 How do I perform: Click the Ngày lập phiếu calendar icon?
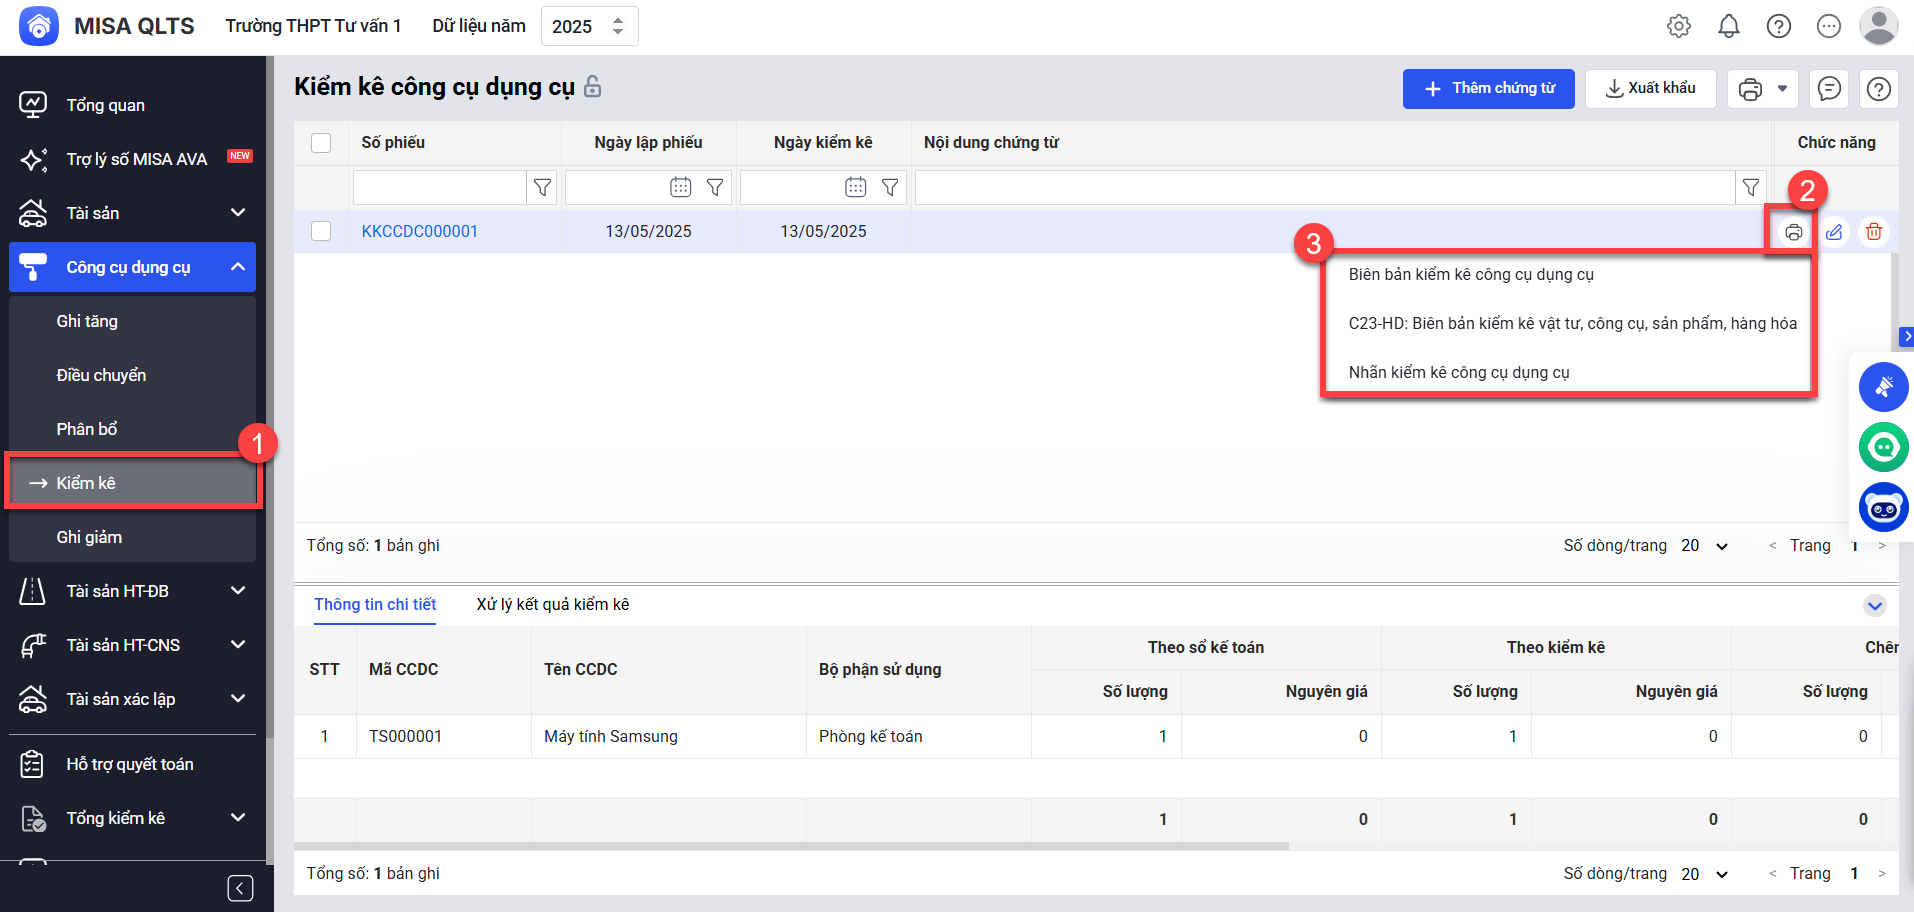(x=680, y=187)
